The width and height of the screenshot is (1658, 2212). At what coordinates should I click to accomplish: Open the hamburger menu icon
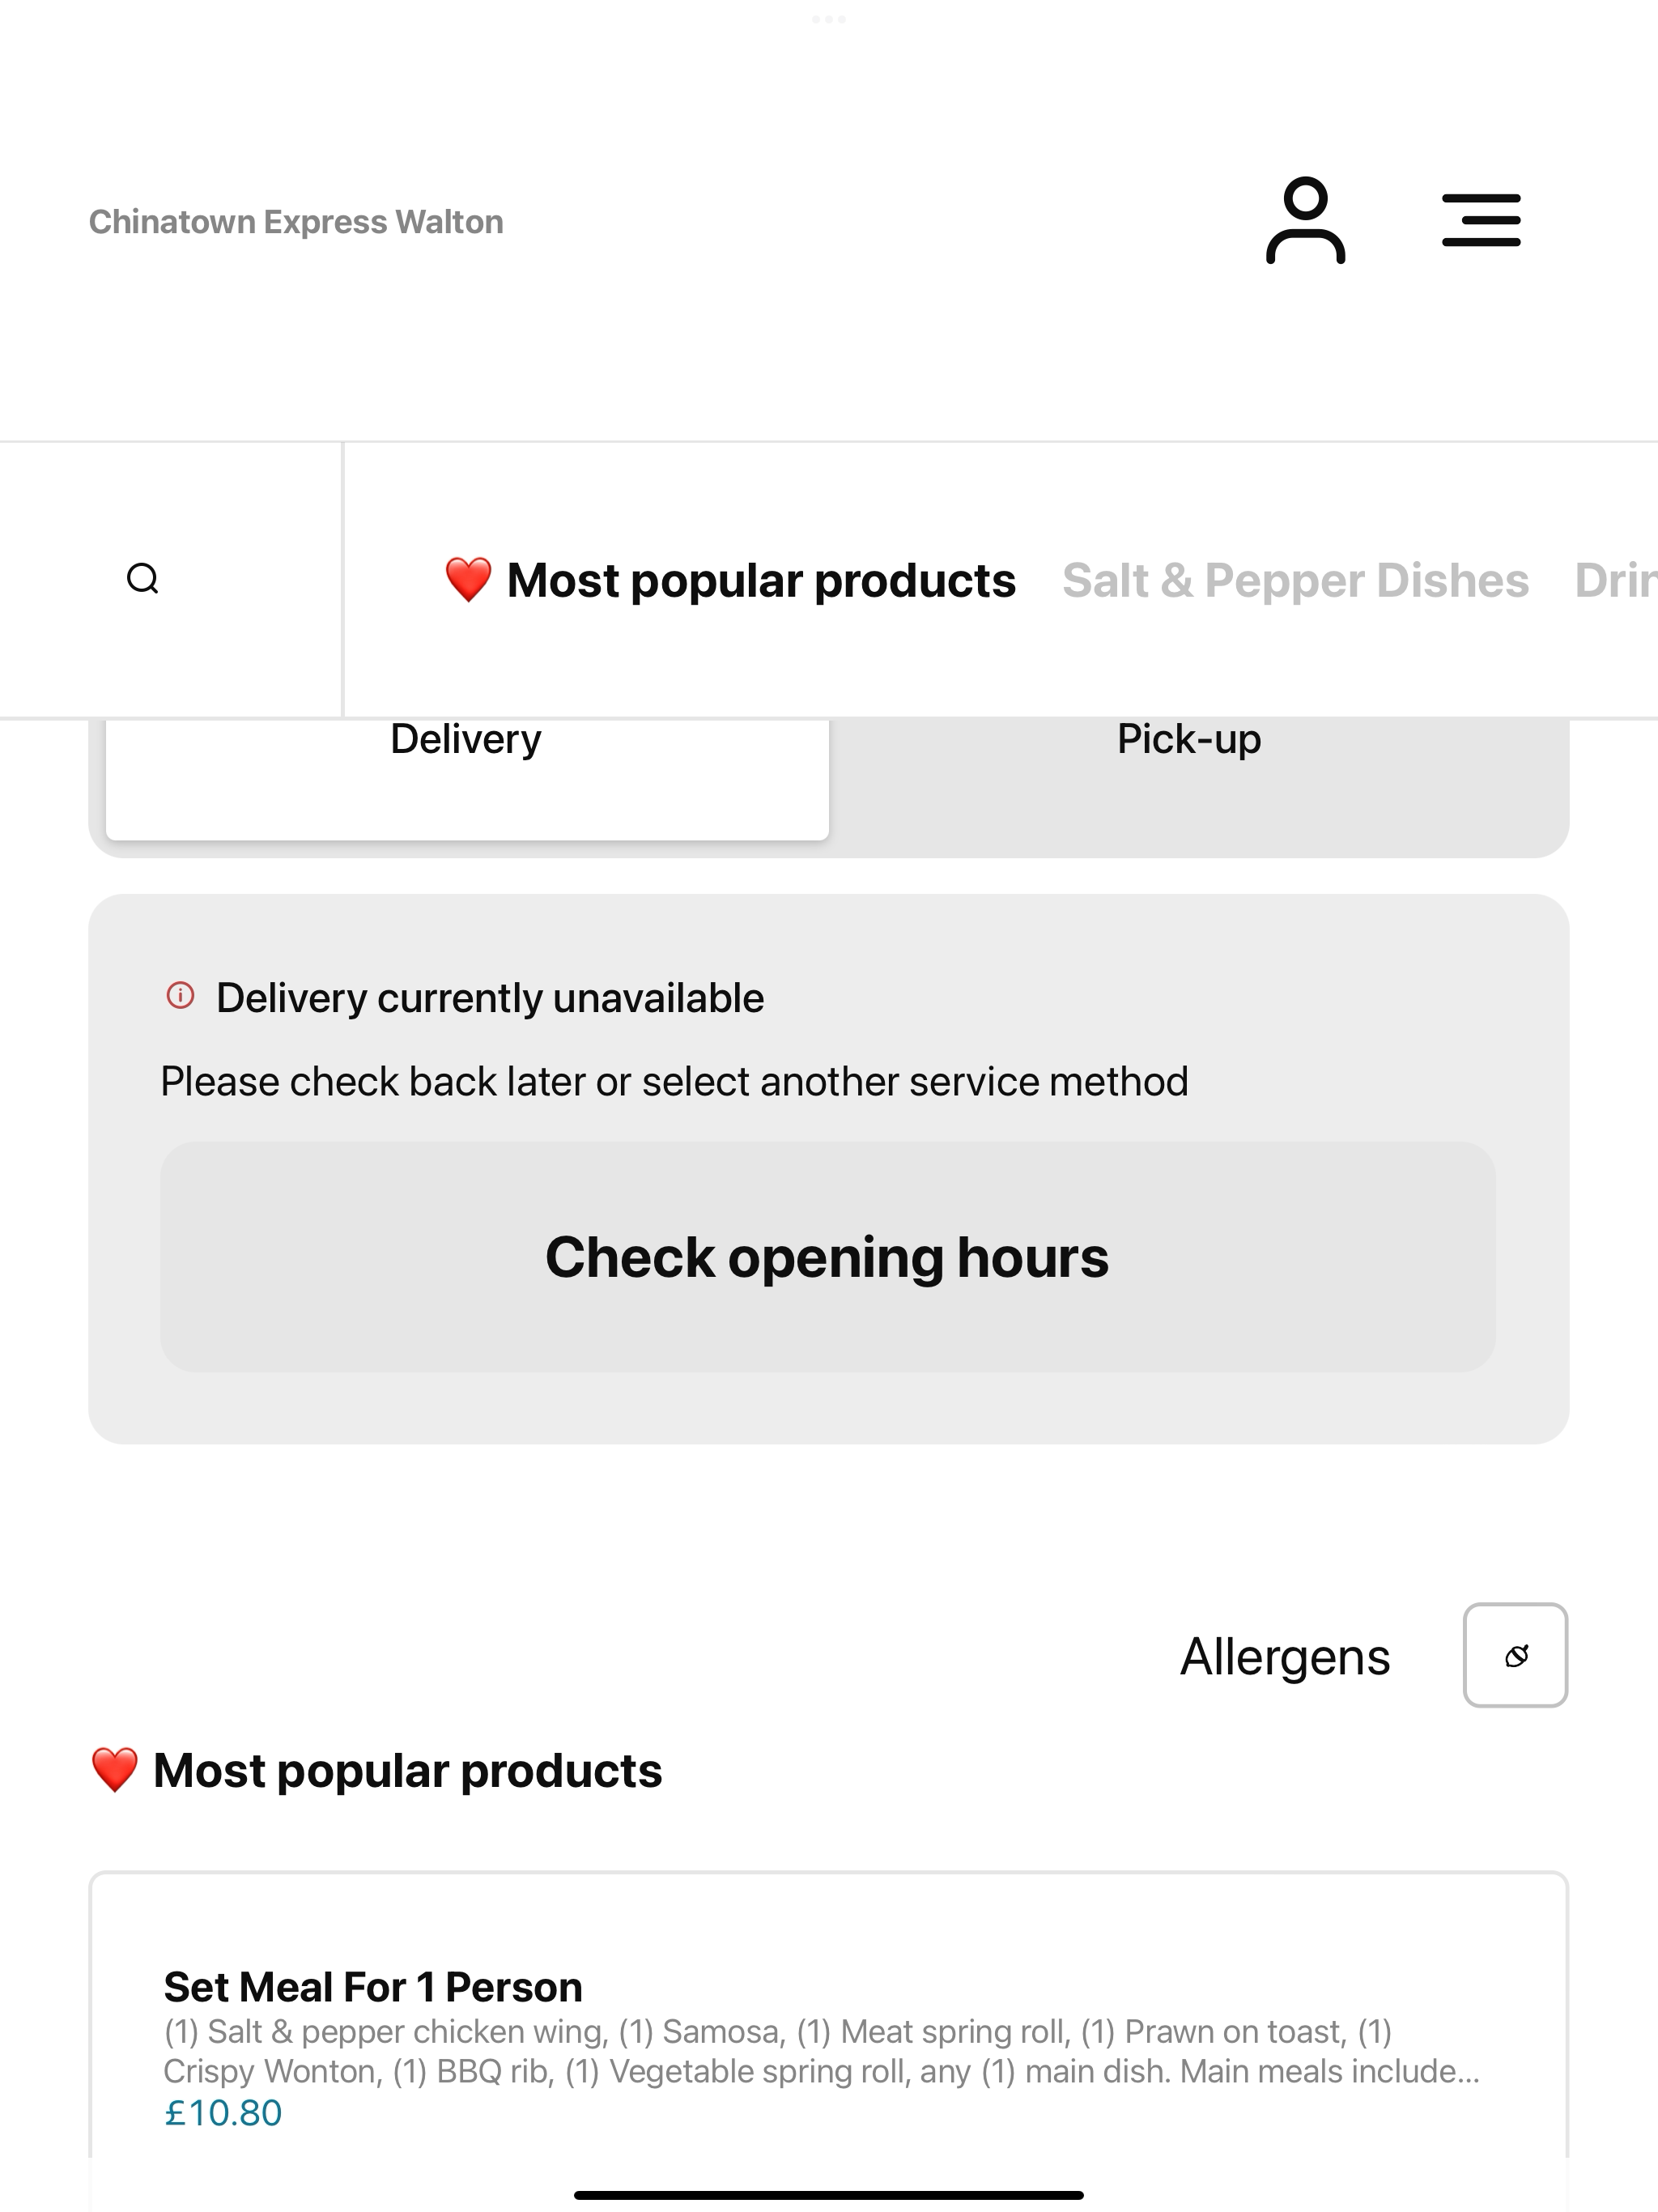pyautogui.click(x=1481, y=221)
